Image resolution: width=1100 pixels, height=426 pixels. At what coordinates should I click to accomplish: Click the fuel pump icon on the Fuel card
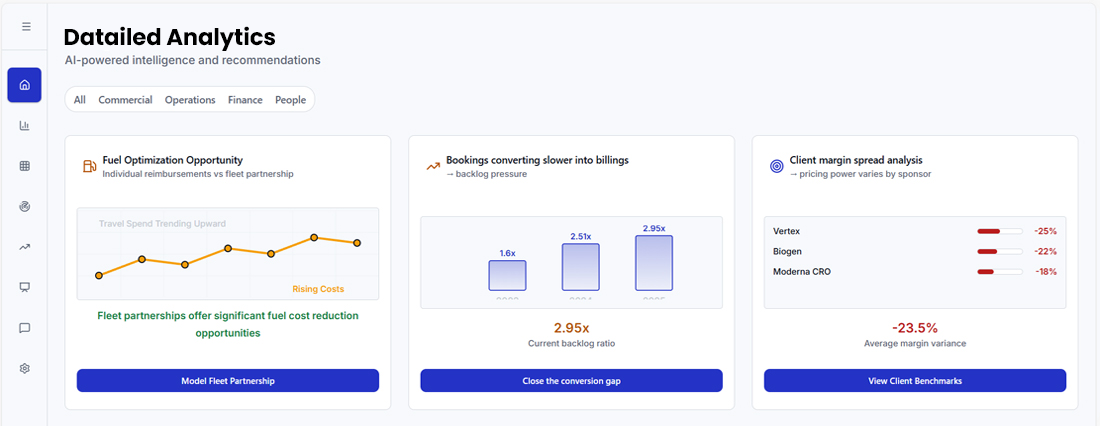point(89,166)
